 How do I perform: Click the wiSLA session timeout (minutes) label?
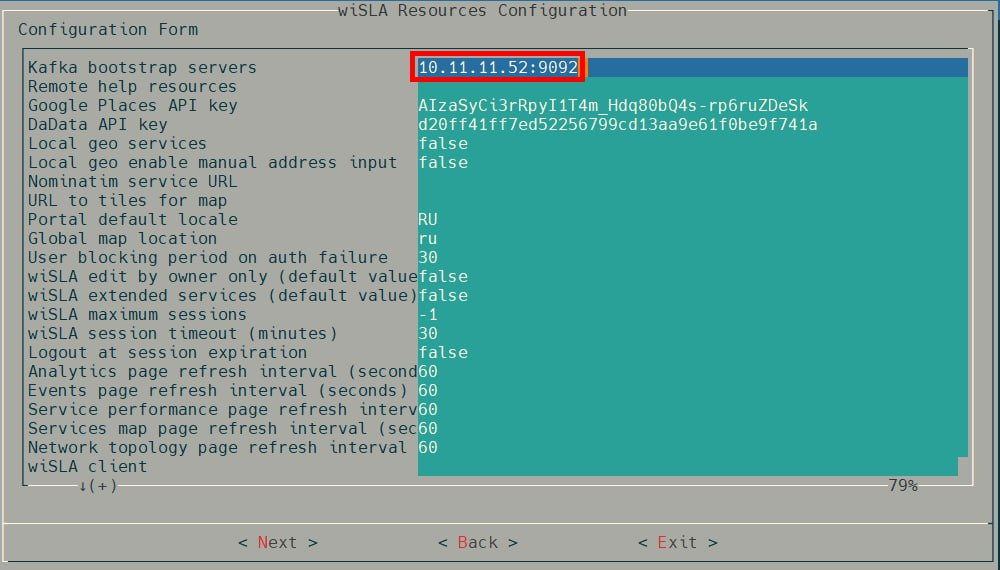[182, 333]
